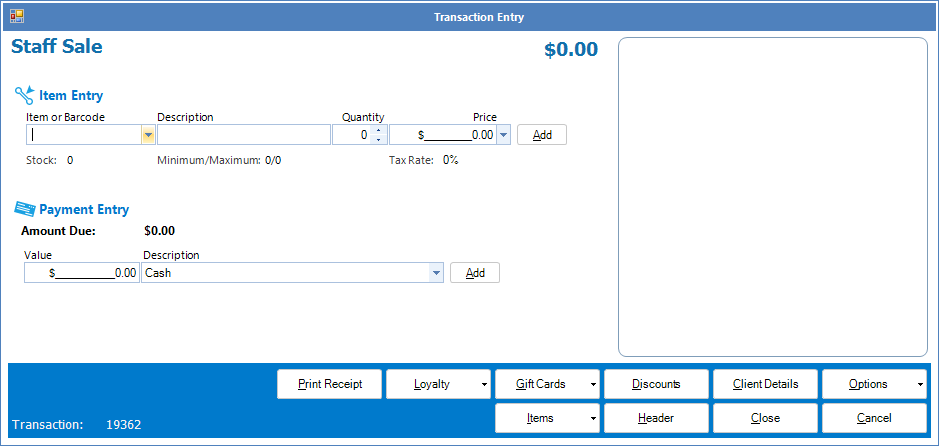Increase quantity with the up stepper arrow

(x=378, y=130)
